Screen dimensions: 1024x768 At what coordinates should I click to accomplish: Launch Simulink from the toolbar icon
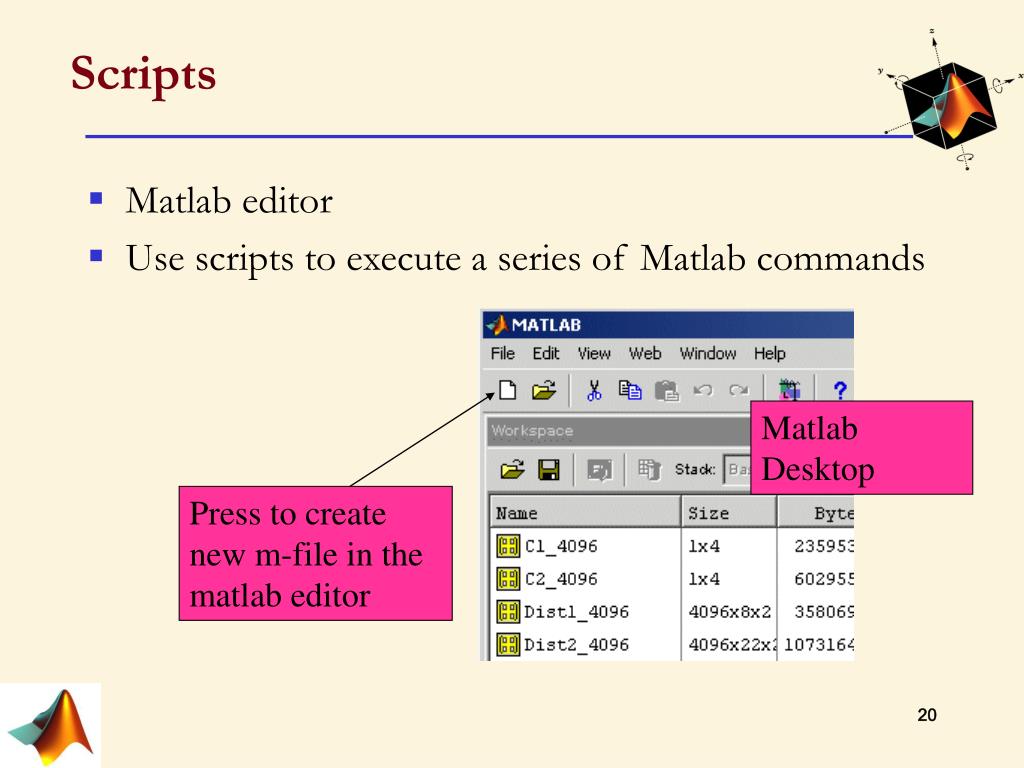tap(789, 390)
